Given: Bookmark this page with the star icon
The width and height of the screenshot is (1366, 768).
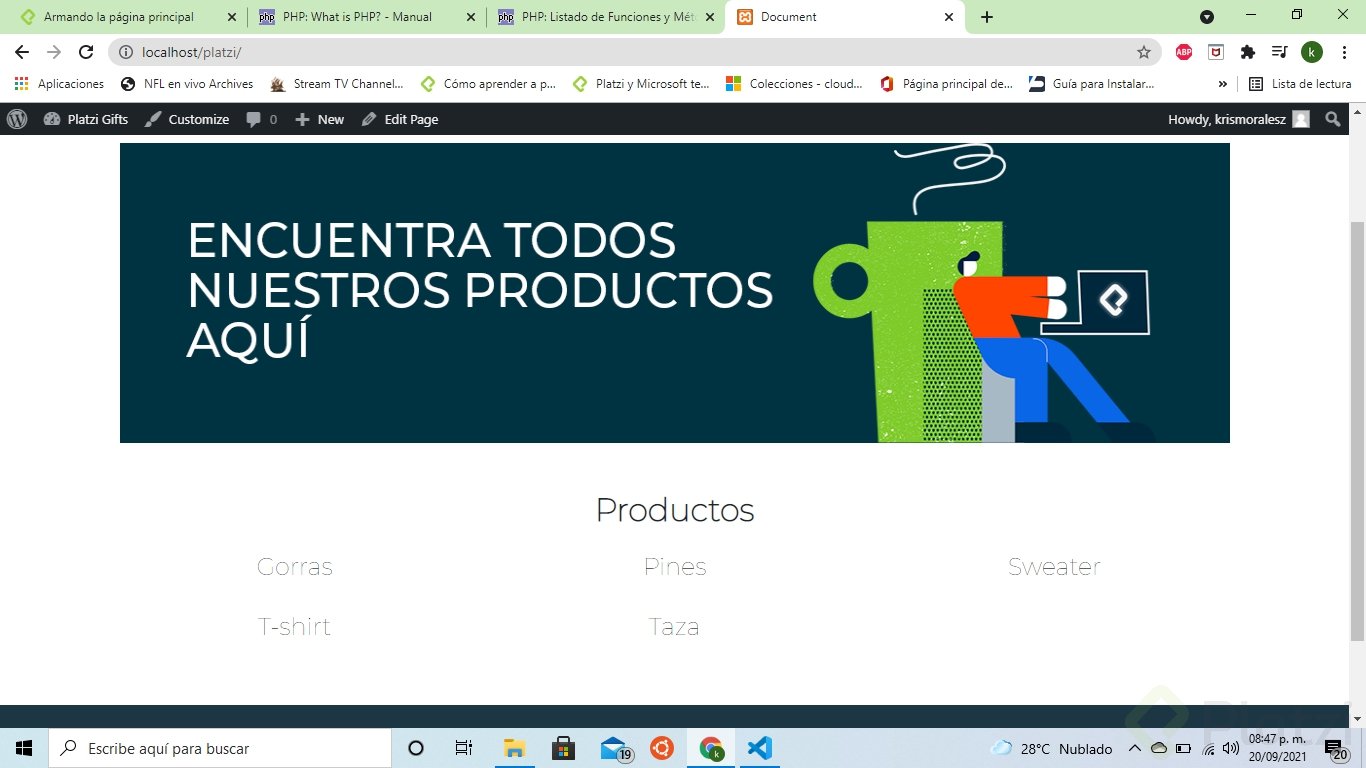Looking at the screenshot, I should [x=1144, y=52].
